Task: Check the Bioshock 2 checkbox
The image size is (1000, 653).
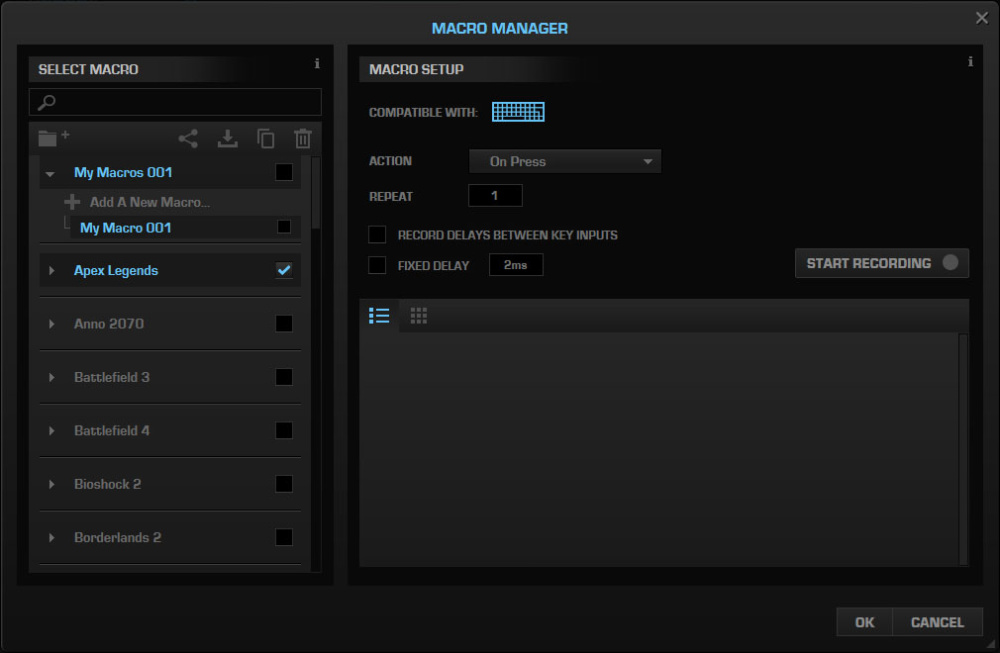Action: tap(284, 484)
